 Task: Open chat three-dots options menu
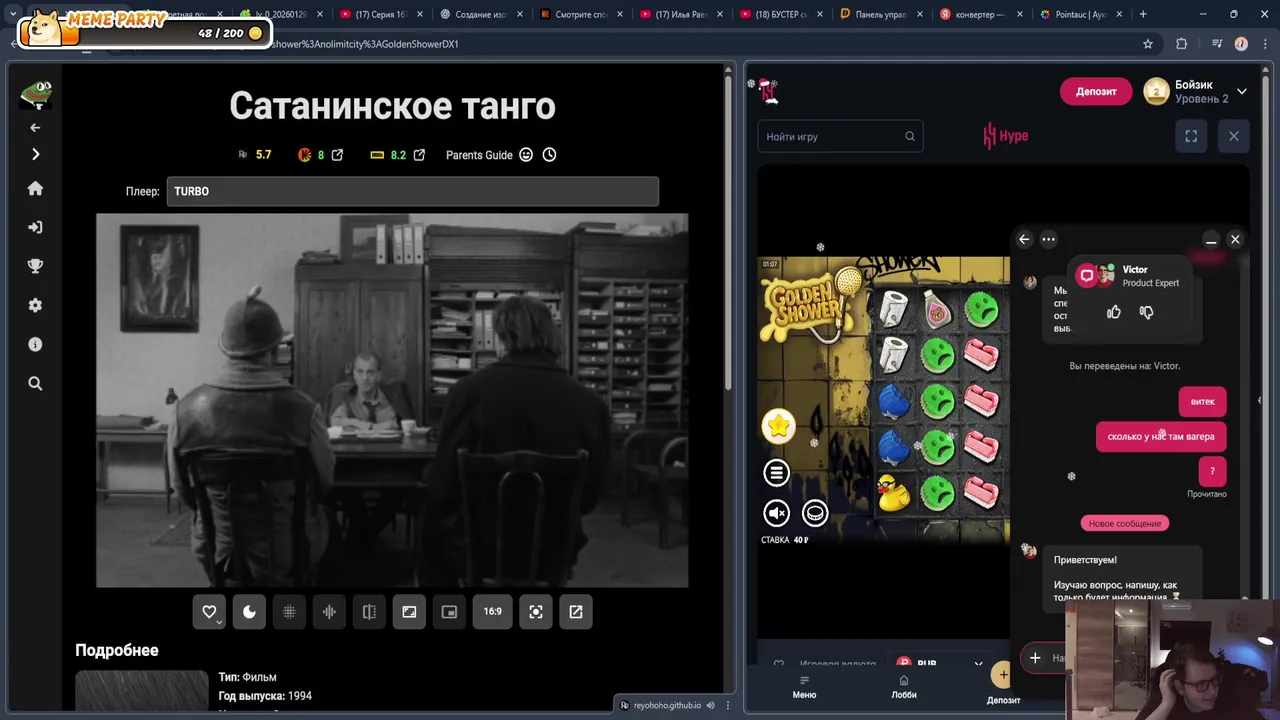[1048, 239]
